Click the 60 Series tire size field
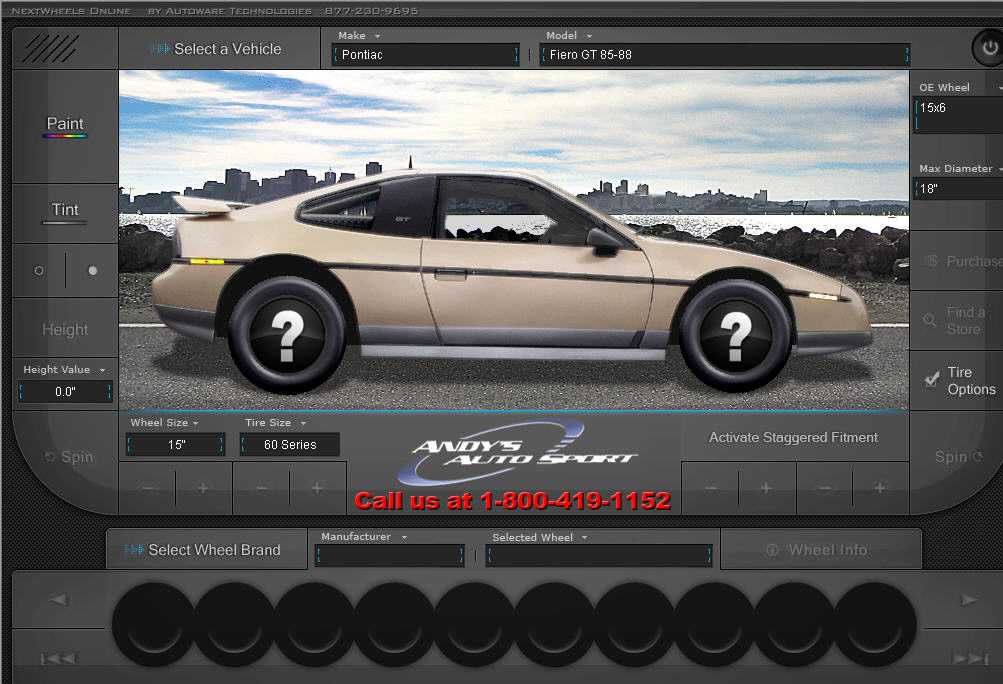 point(290,445)
